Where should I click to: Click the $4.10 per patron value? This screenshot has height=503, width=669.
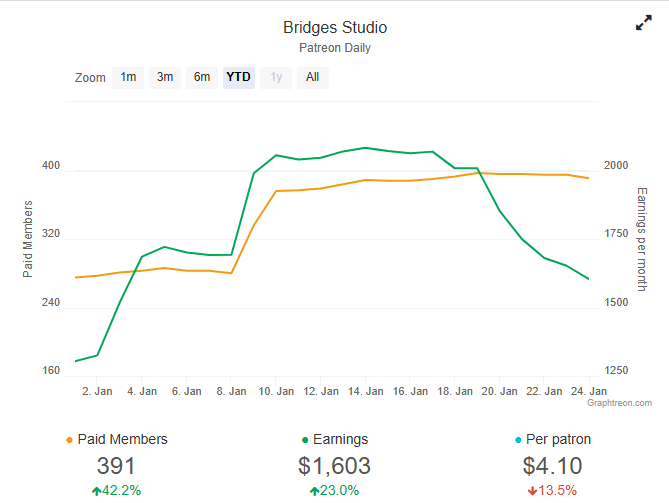point(552,465)
